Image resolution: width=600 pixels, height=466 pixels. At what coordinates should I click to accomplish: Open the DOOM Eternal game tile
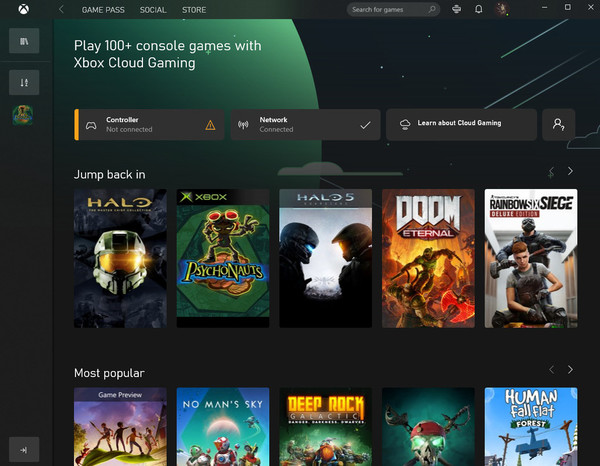point(428,258)
